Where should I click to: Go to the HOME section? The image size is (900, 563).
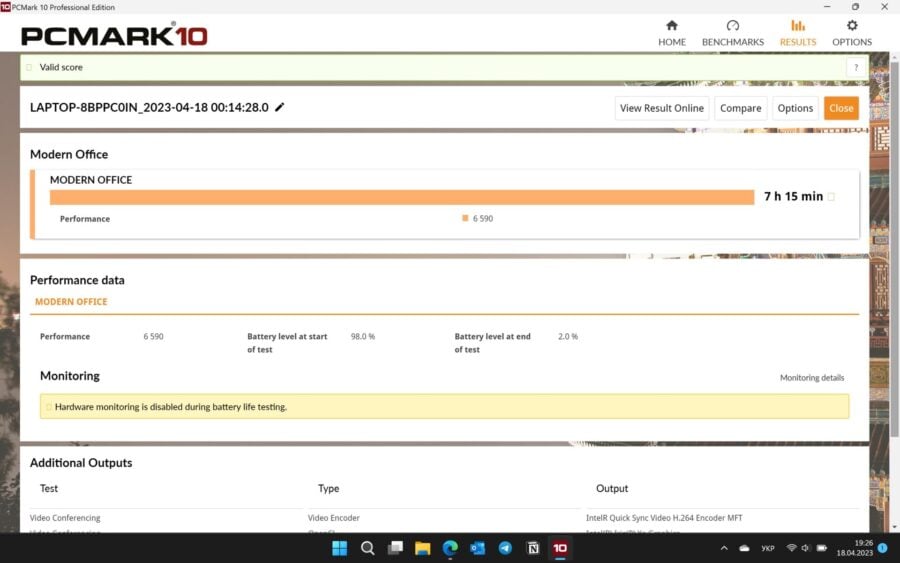pyautogui.click(x=672, y=33)
